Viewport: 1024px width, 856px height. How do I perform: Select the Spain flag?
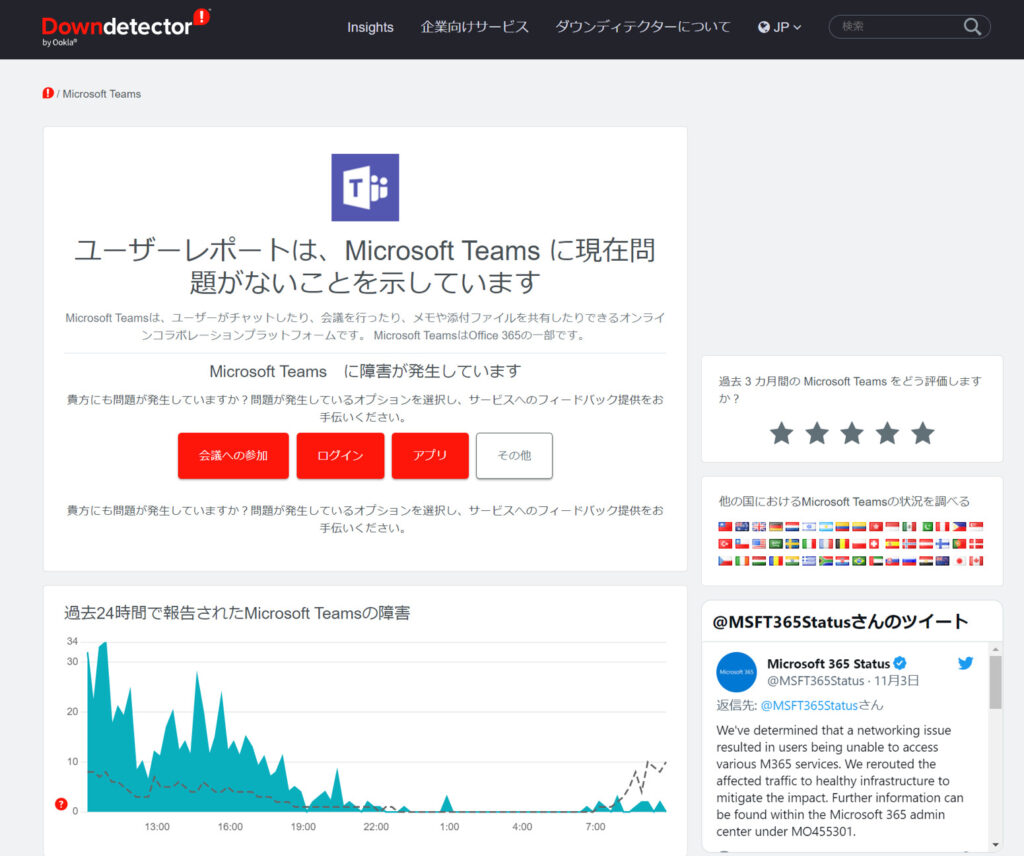click(893, 544)
